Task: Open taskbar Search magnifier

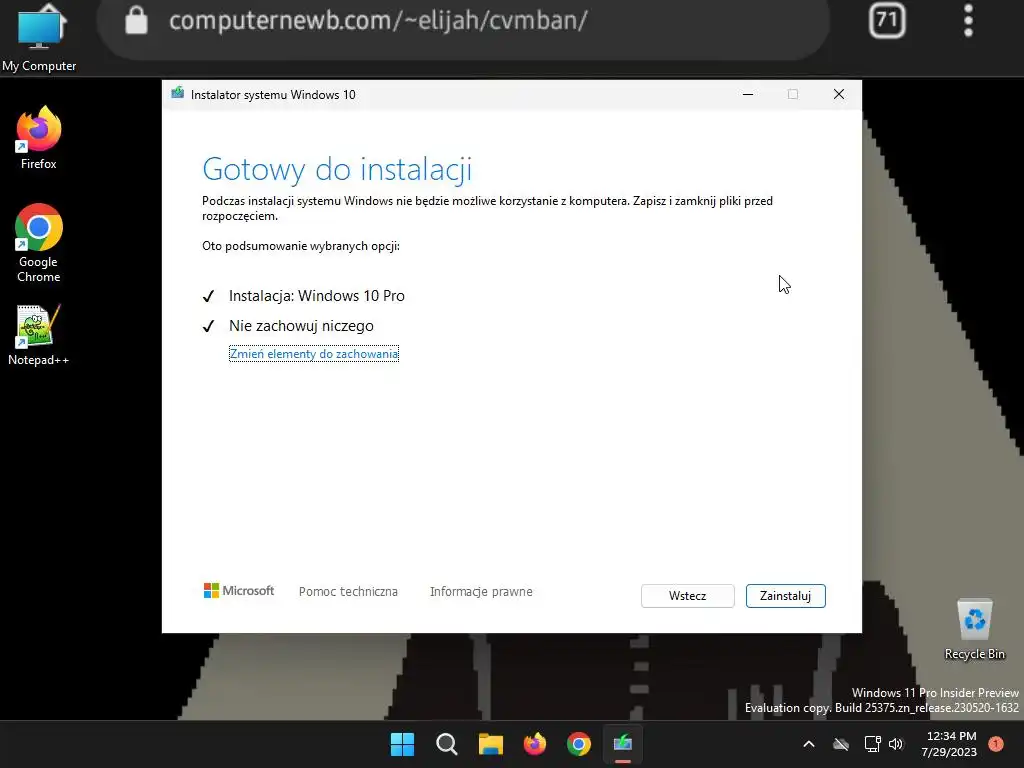Action: pyautogui.click(x=447, y=744)
